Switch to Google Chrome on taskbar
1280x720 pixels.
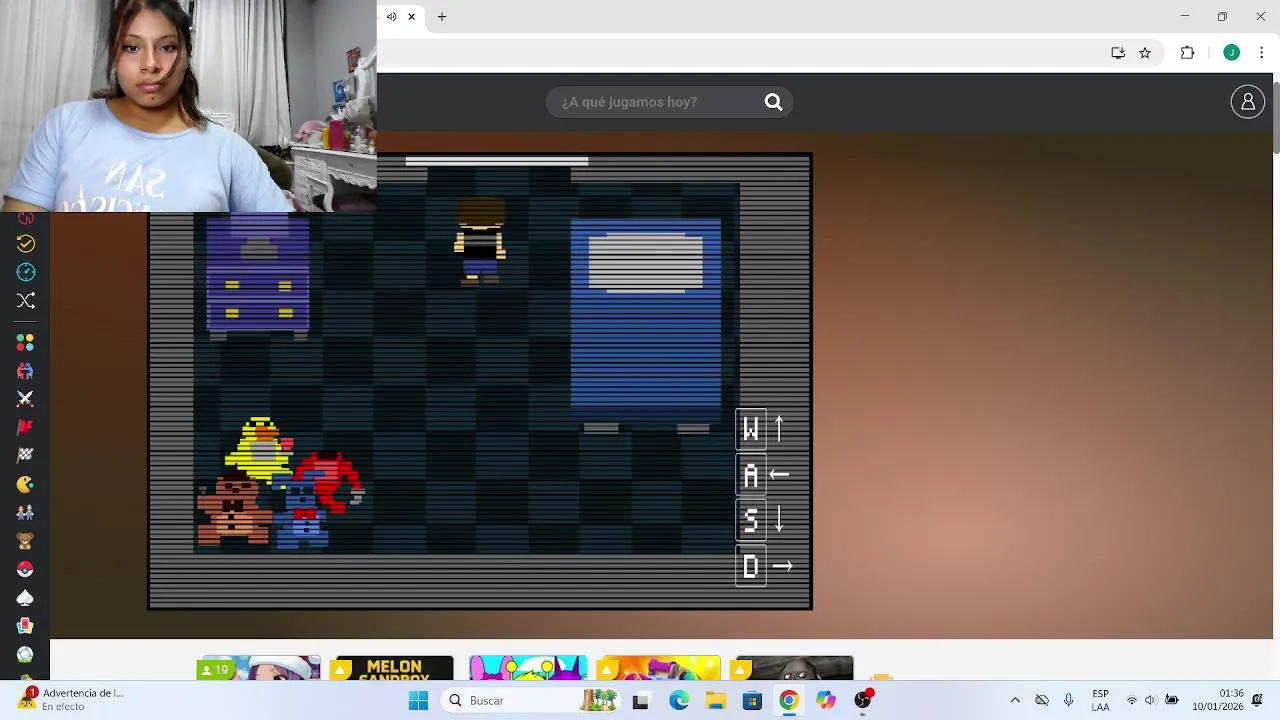click(789, 700)
